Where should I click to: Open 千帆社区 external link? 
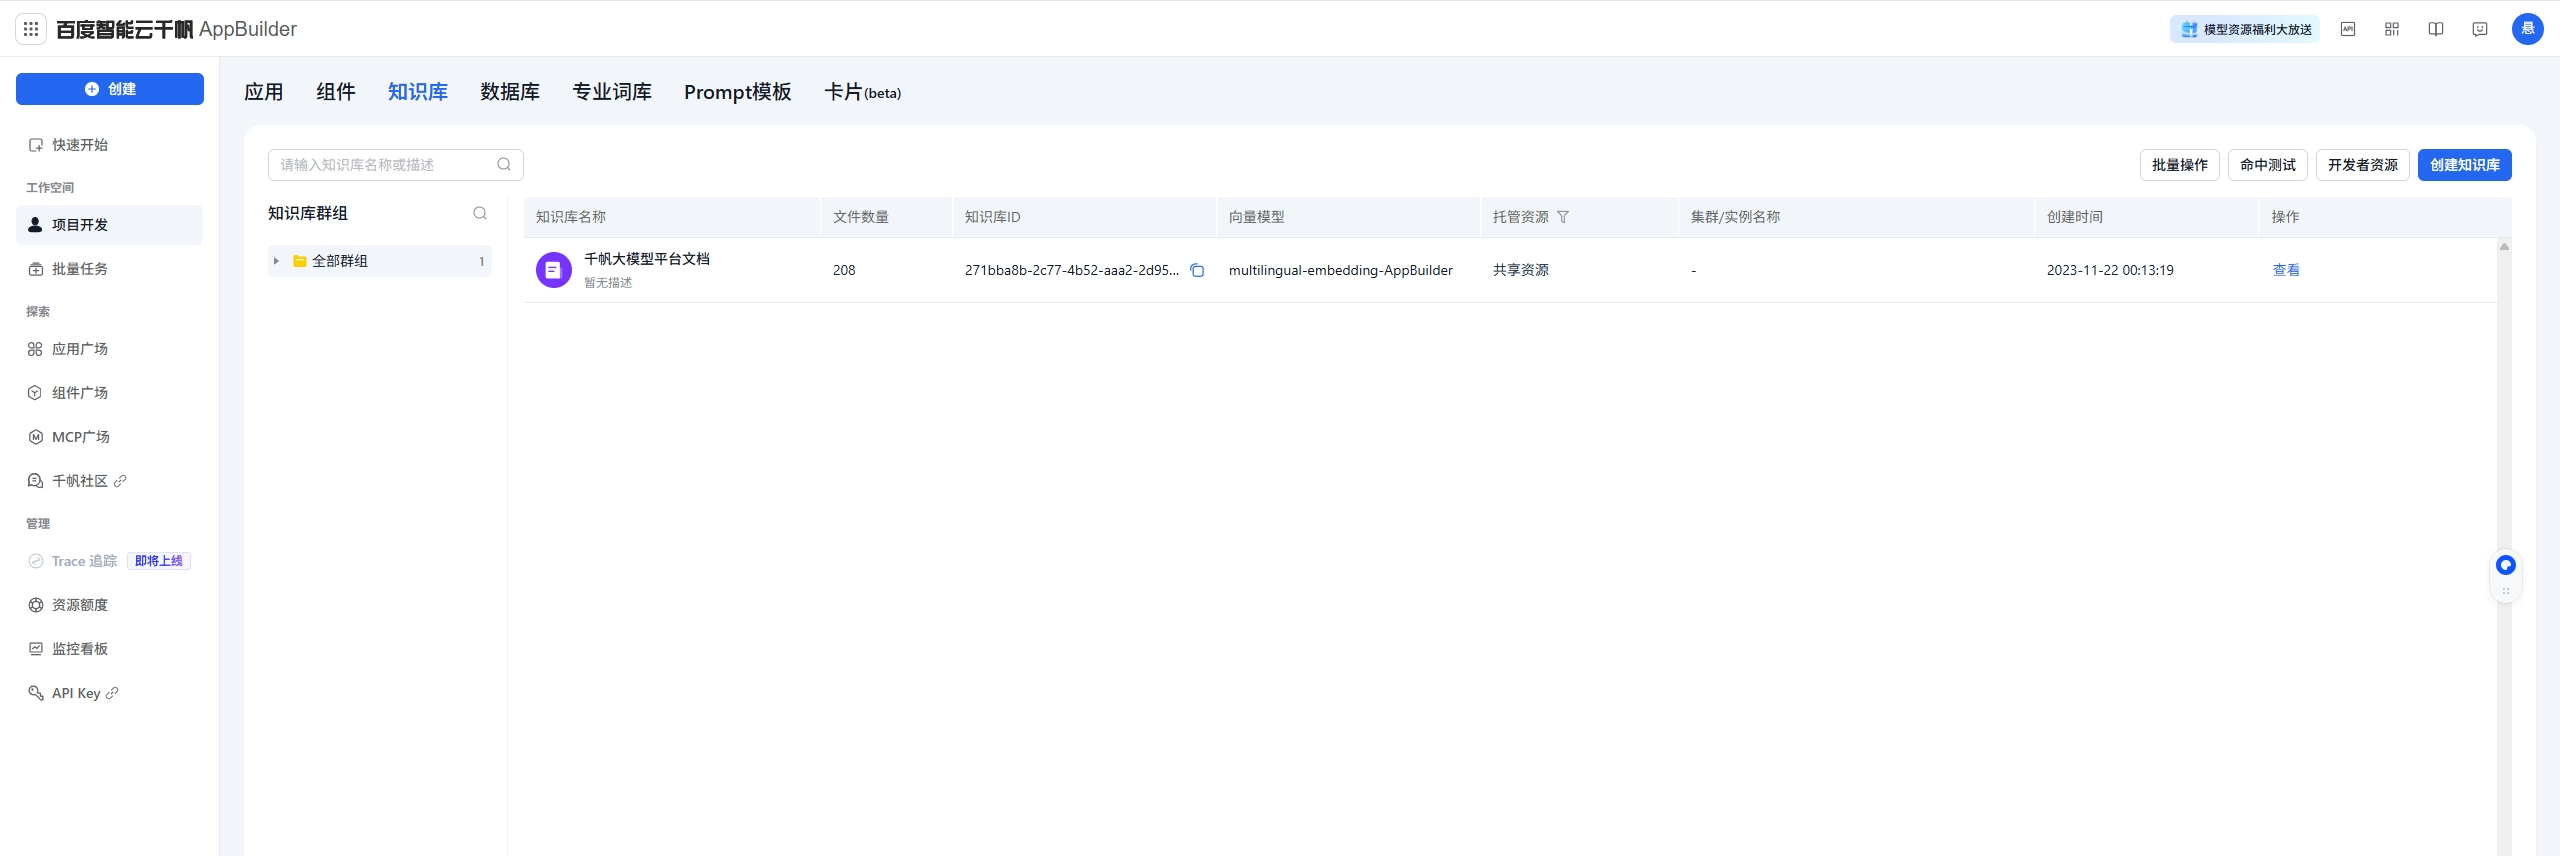(110, 481)
